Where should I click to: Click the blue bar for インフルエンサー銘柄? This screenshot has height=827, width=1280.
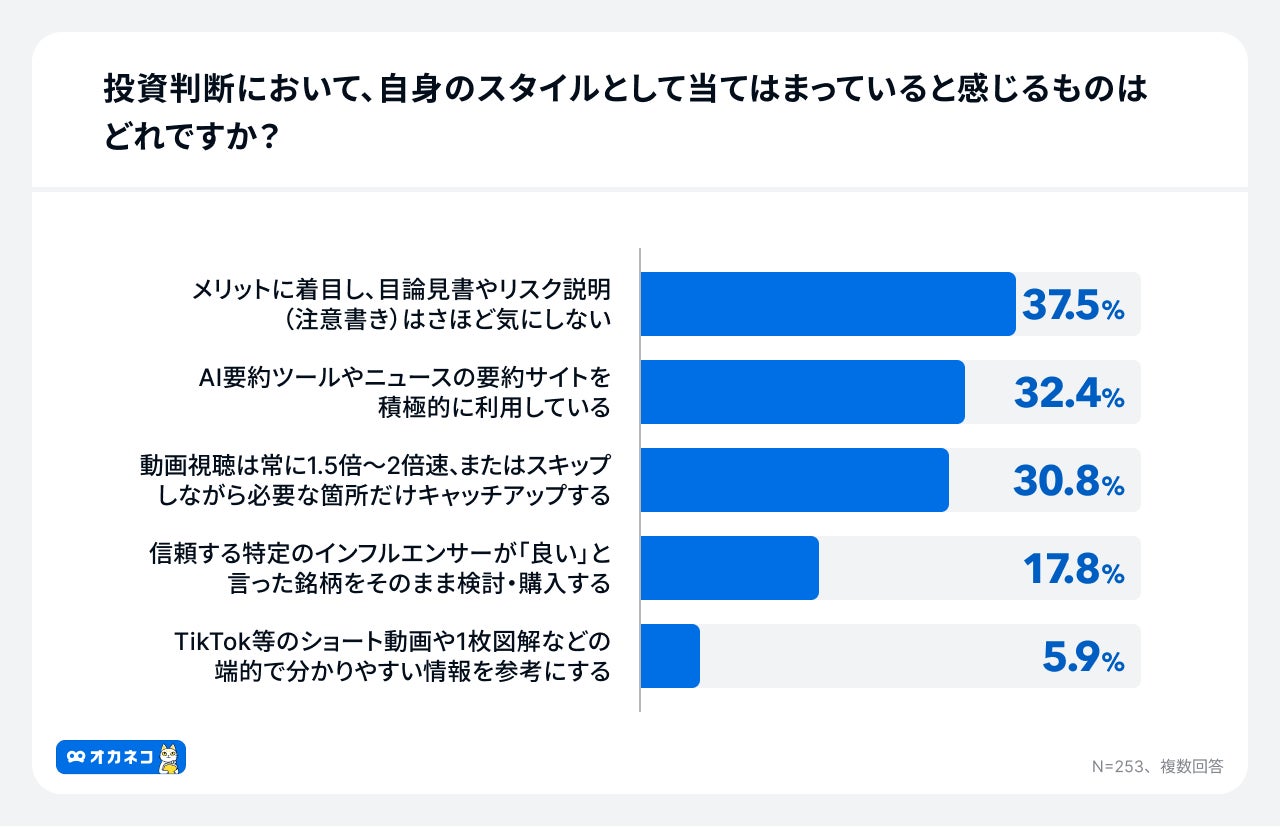click(729, 568)
